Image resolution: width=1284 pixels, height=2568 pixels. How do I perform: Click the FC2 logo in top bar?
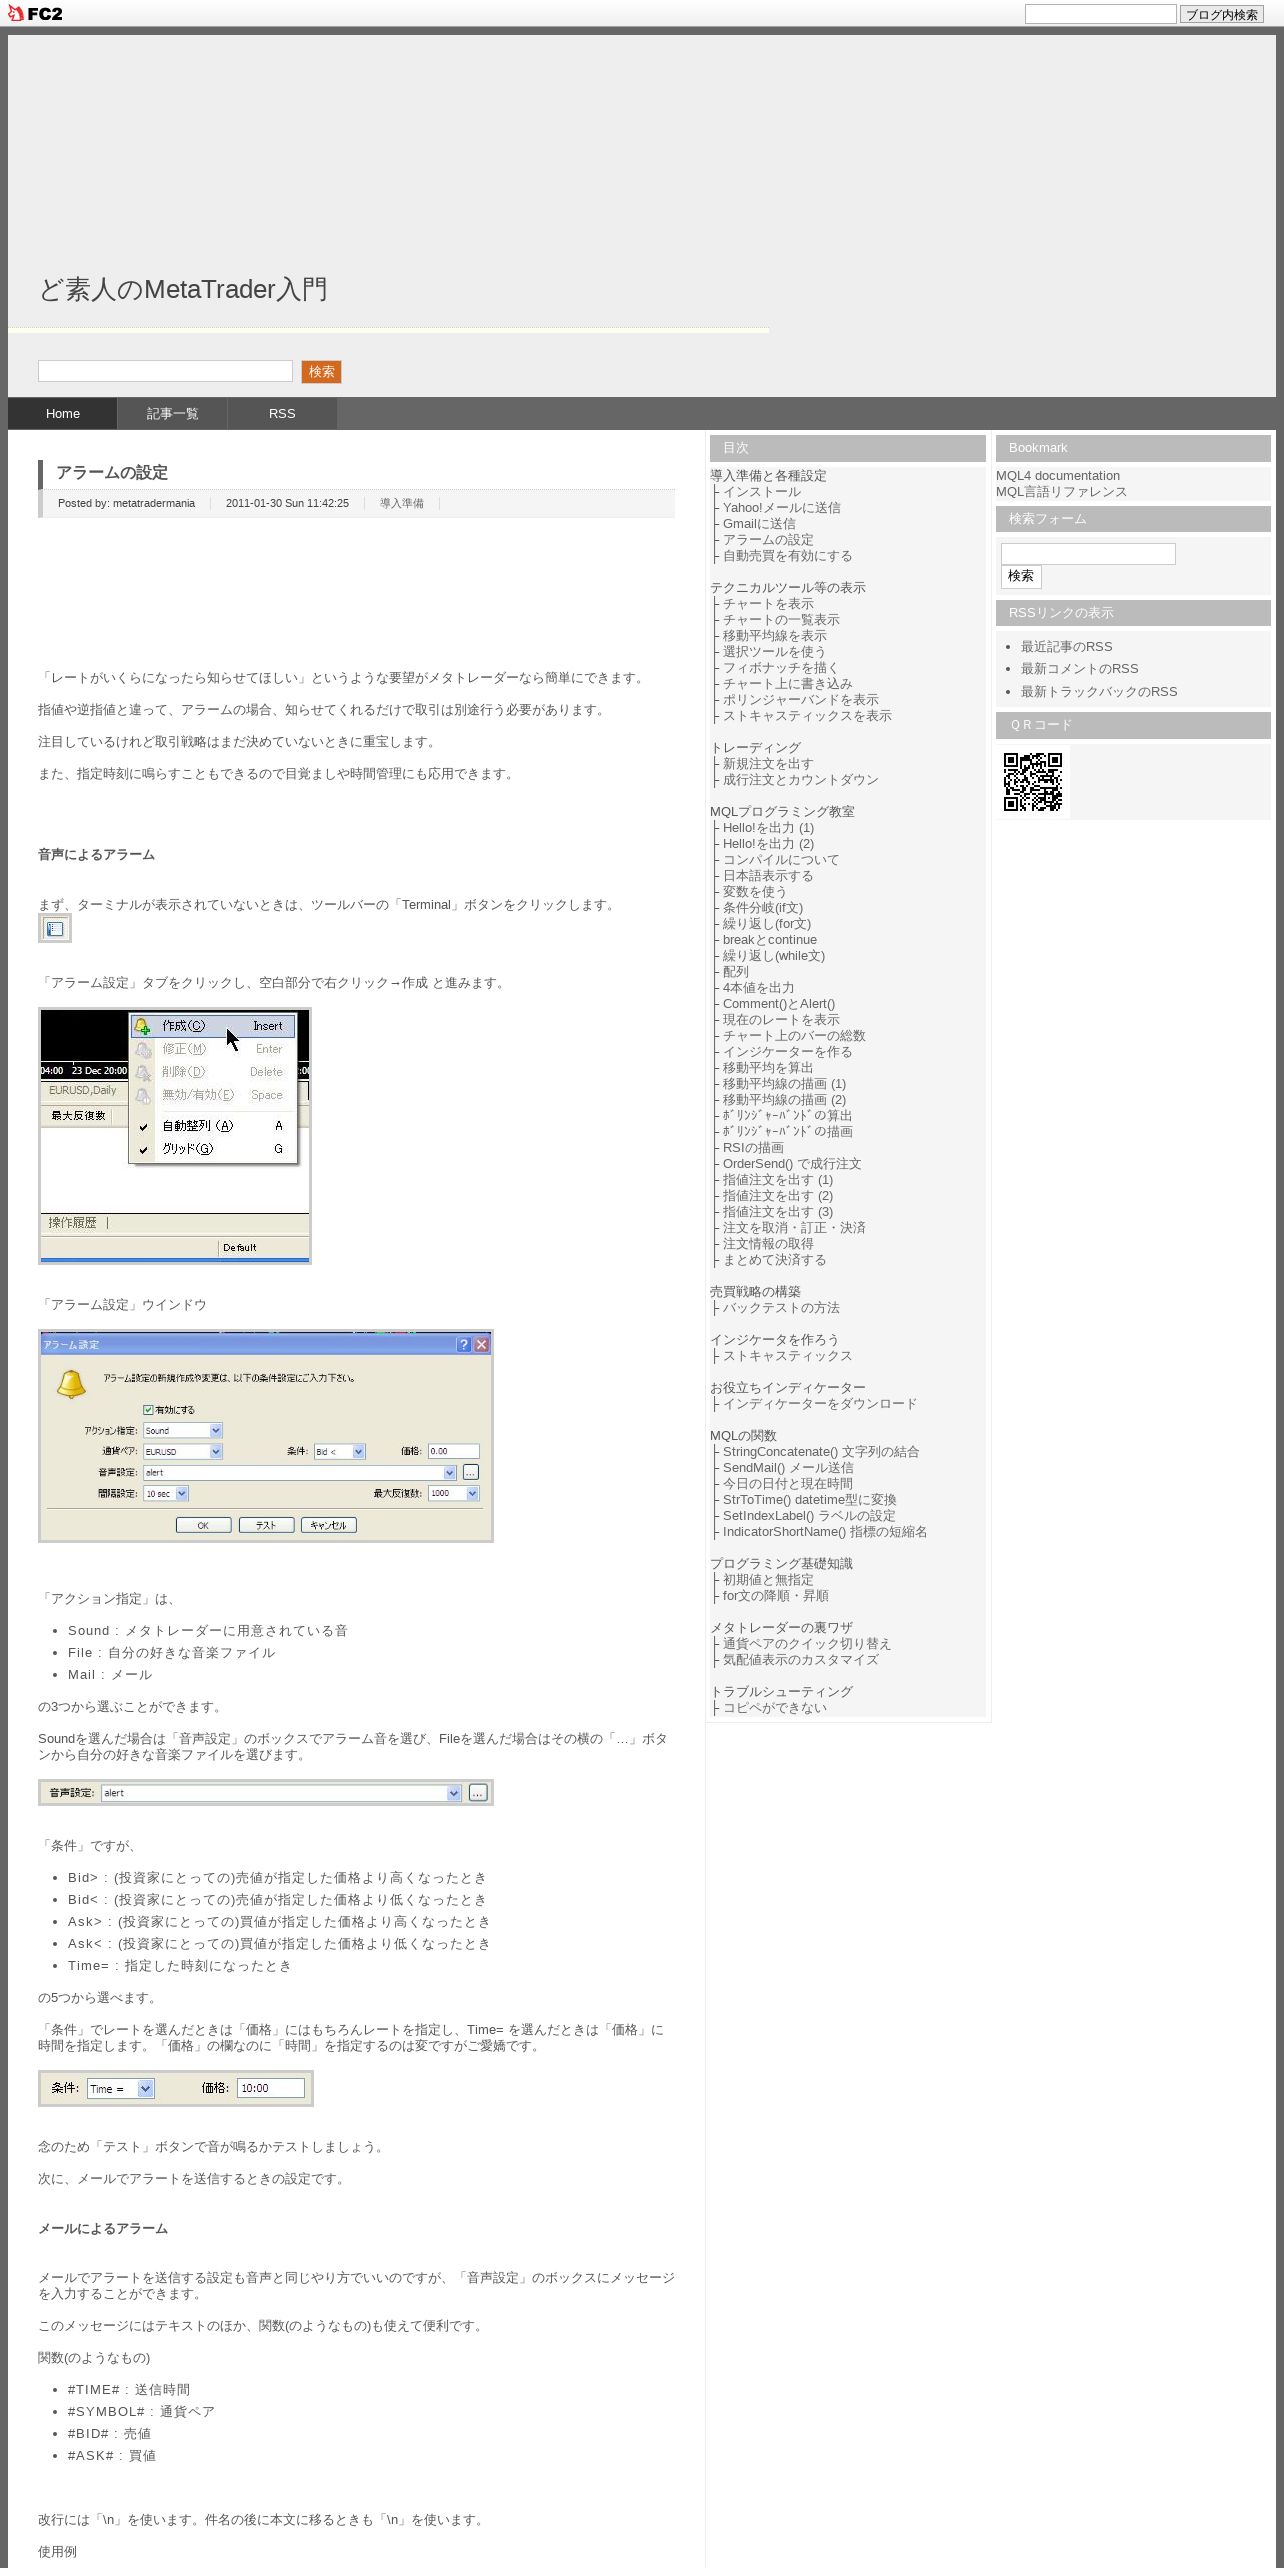point(36,14)
